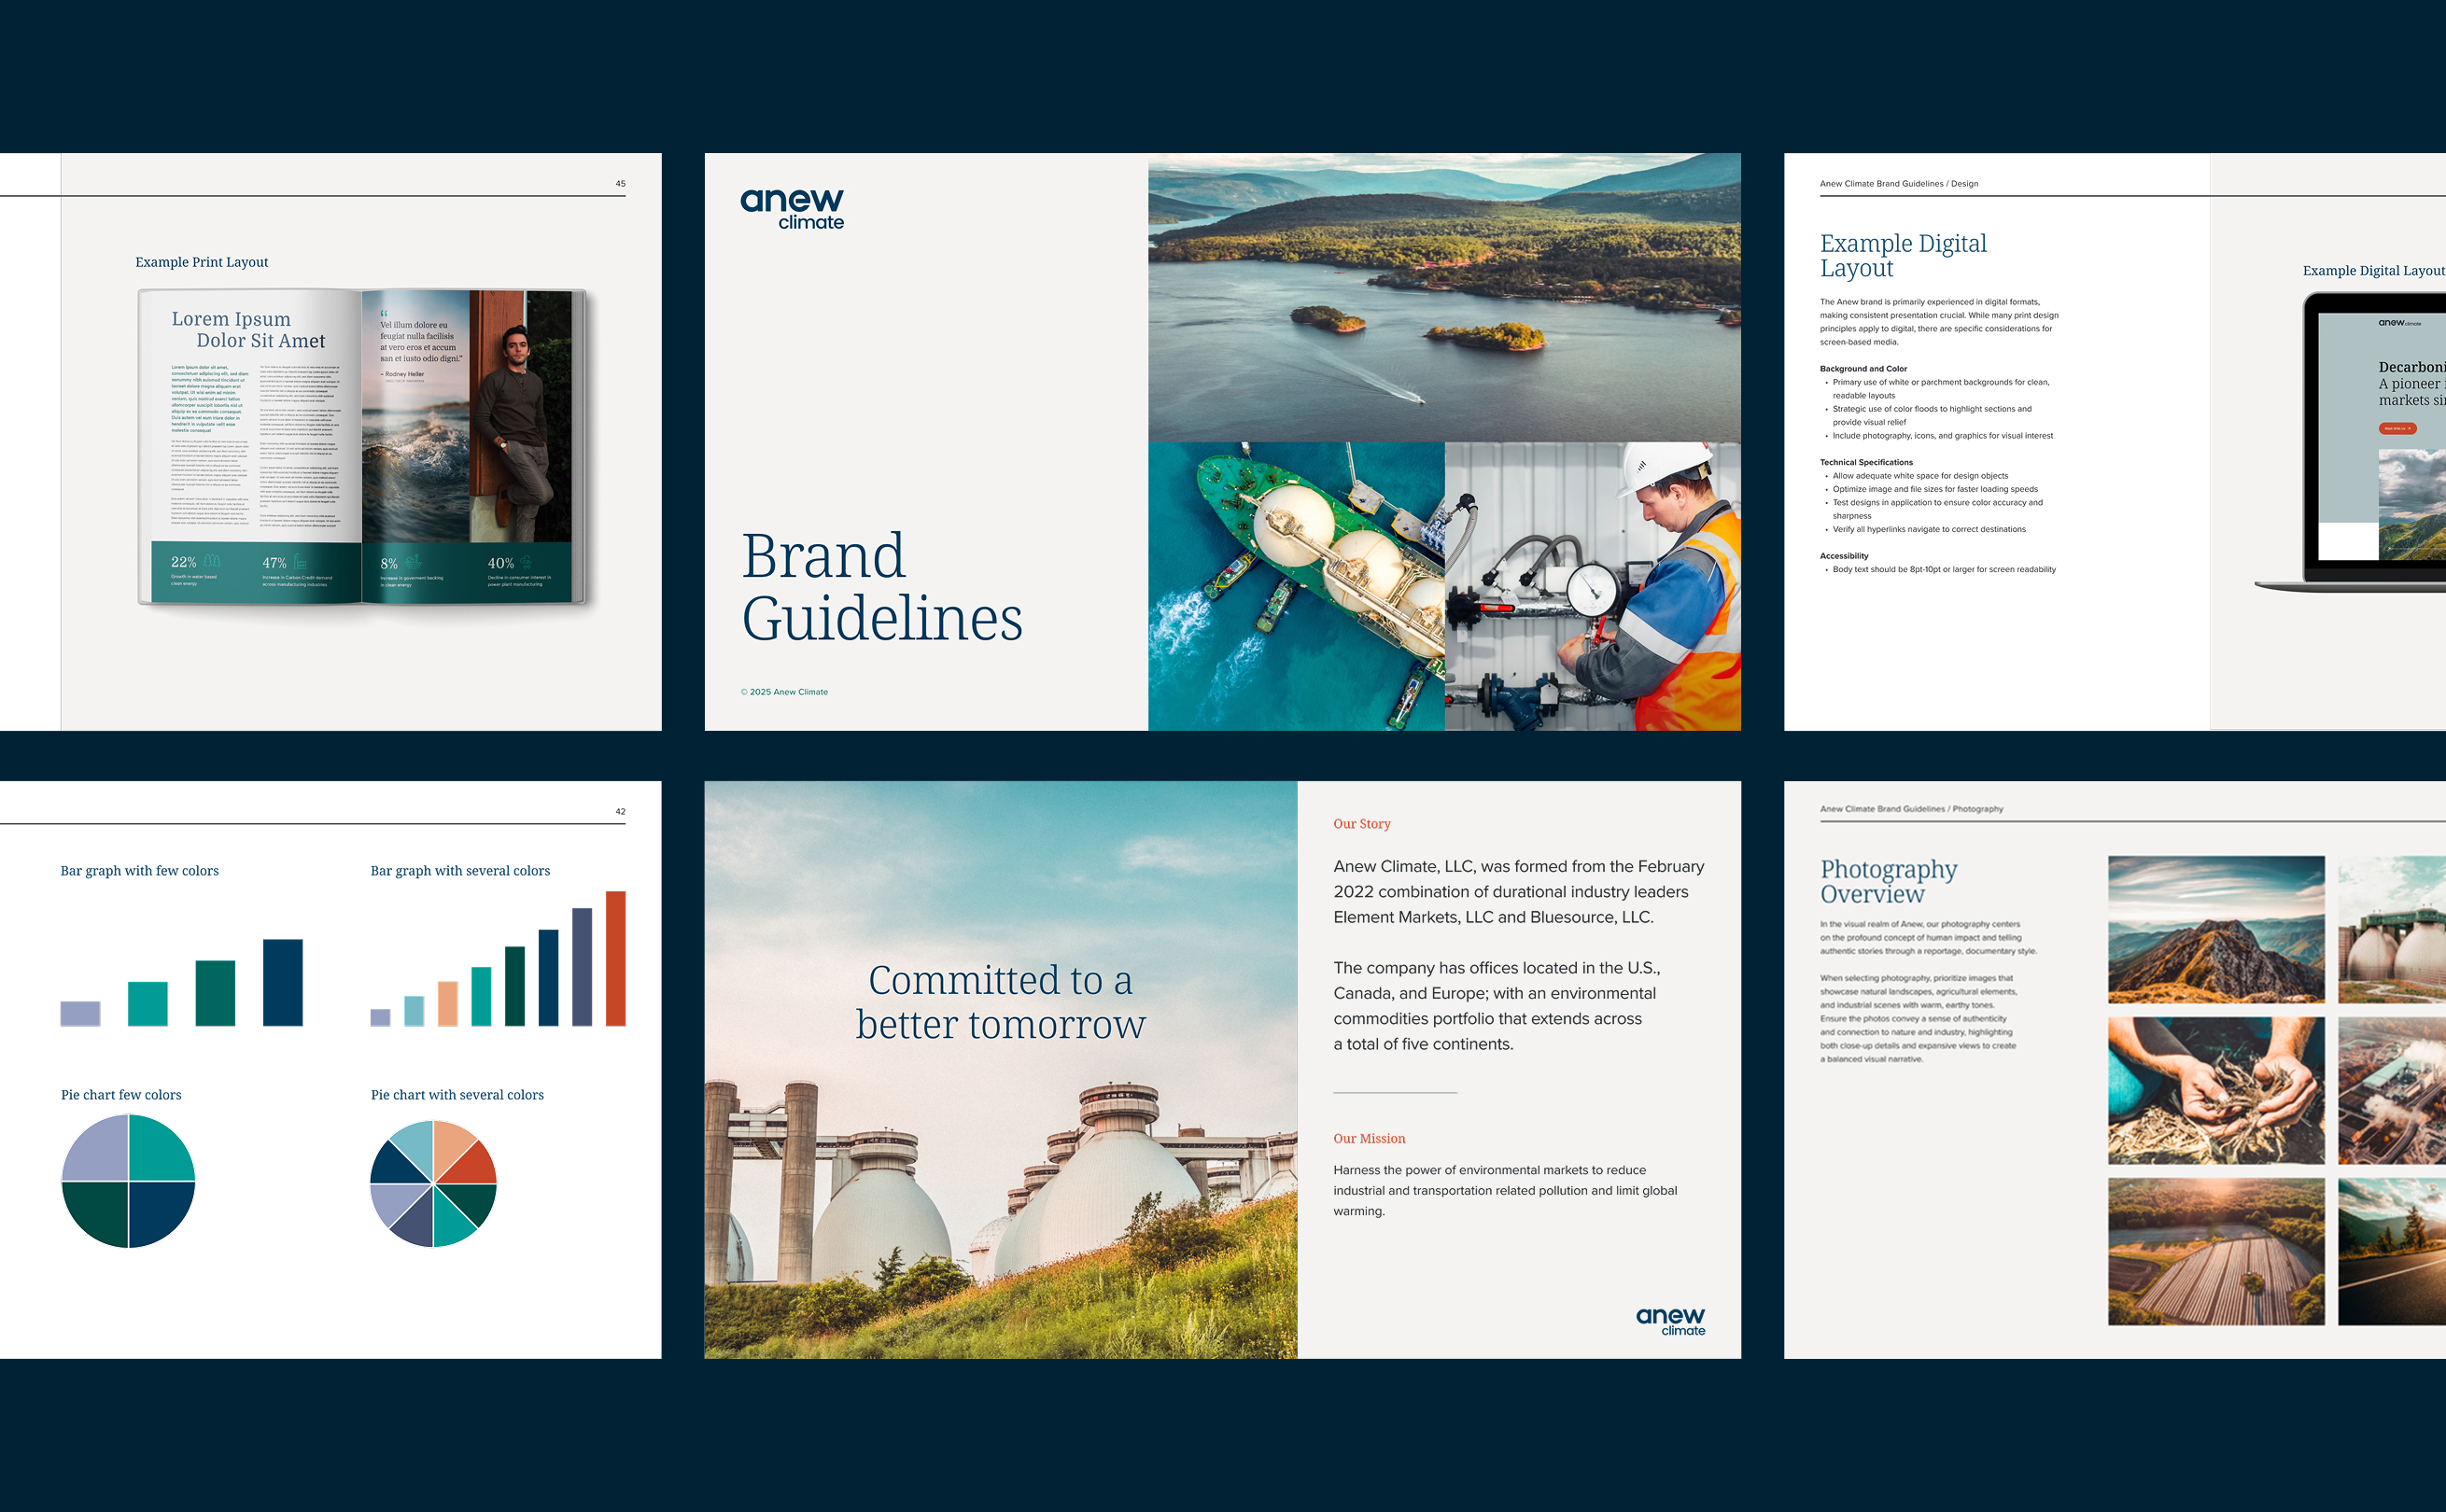This screenshot has height=1512, width=2446.
Task: Open the worker with hard hat photo
Action: [x=1592, y=586]
